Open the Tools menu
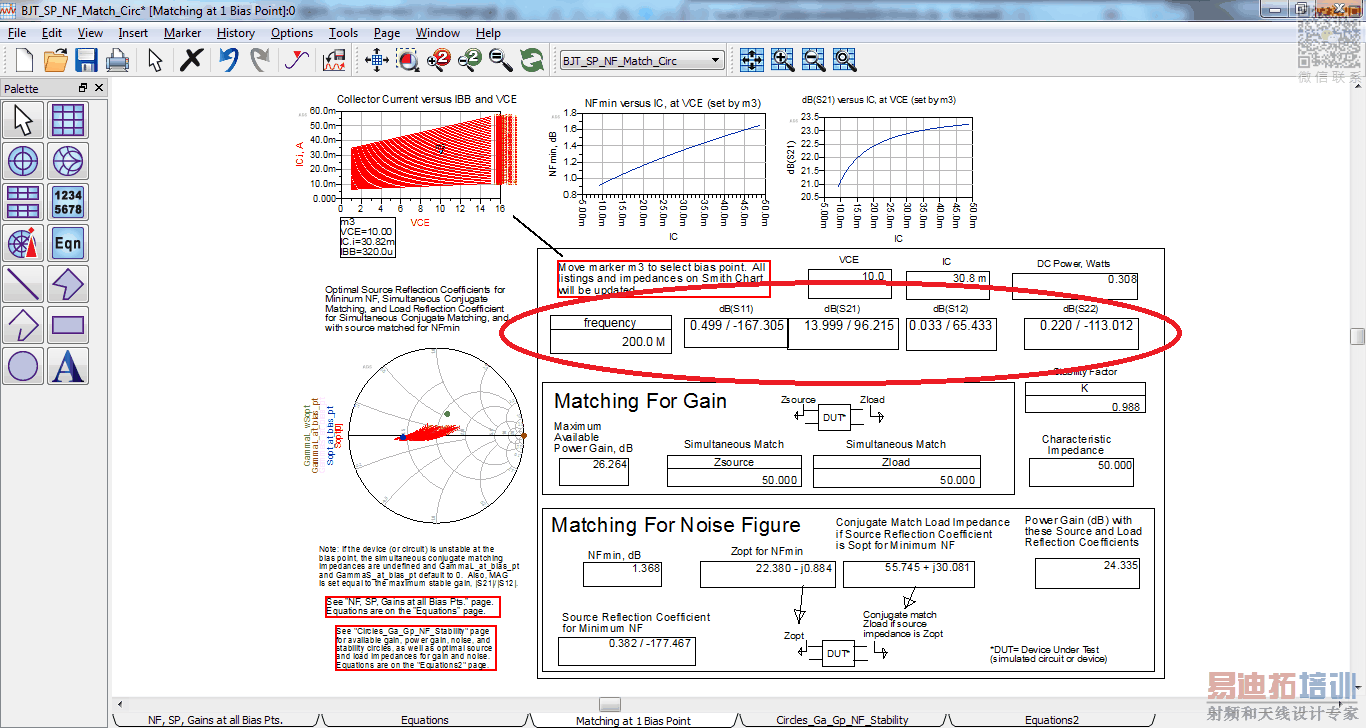 pyautogui.click(x=344, y=33)
